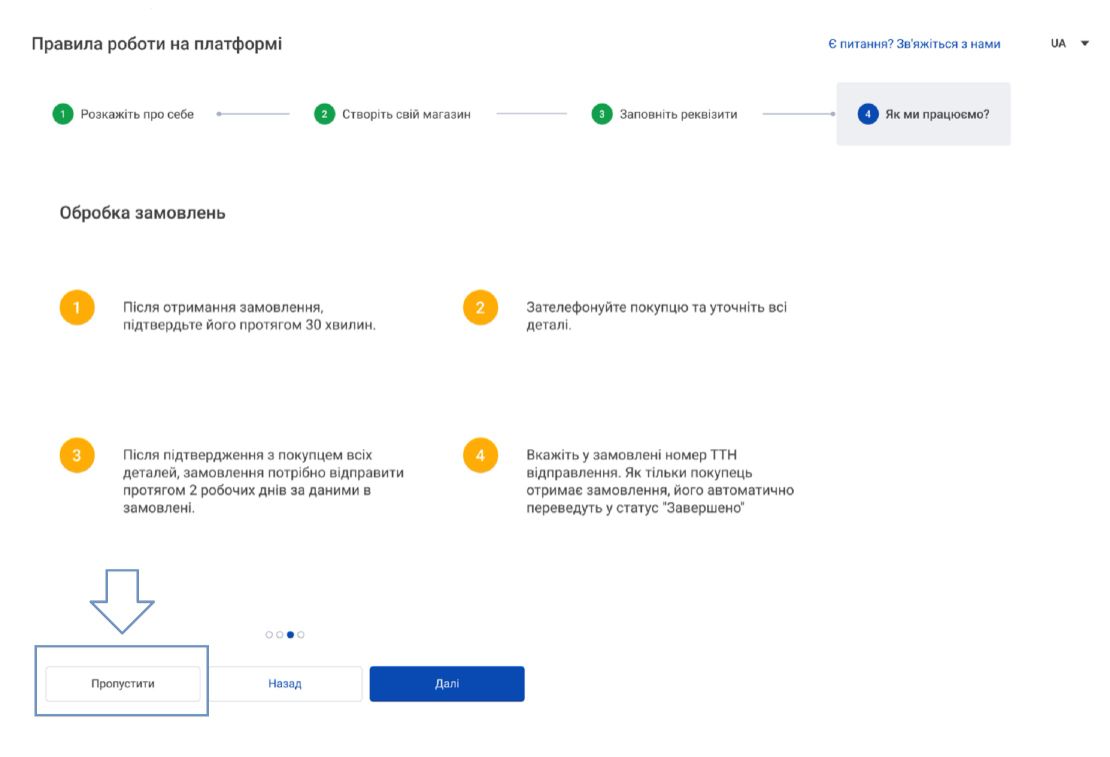Jump to first slide pagination dot

point(269,634)
